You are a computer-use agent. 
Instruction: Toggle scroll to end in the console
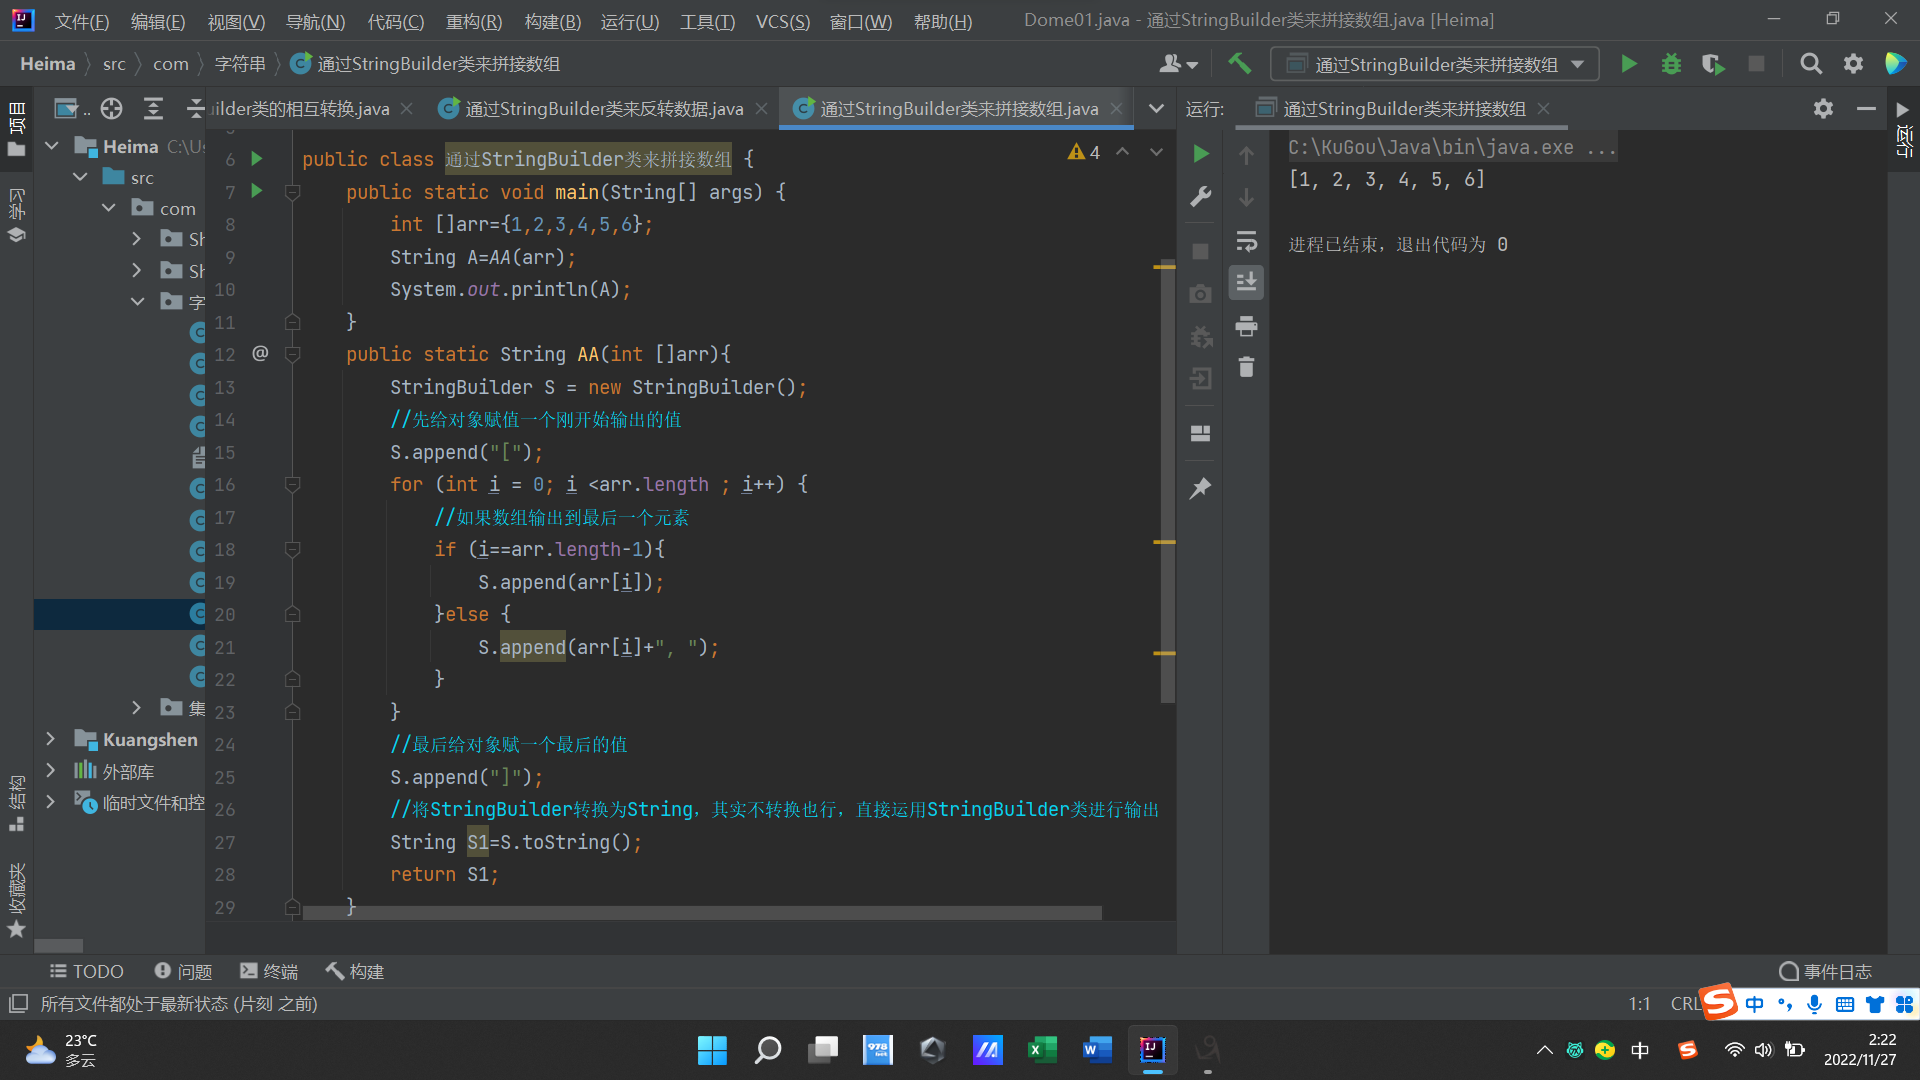click(x=1246, y=283)
